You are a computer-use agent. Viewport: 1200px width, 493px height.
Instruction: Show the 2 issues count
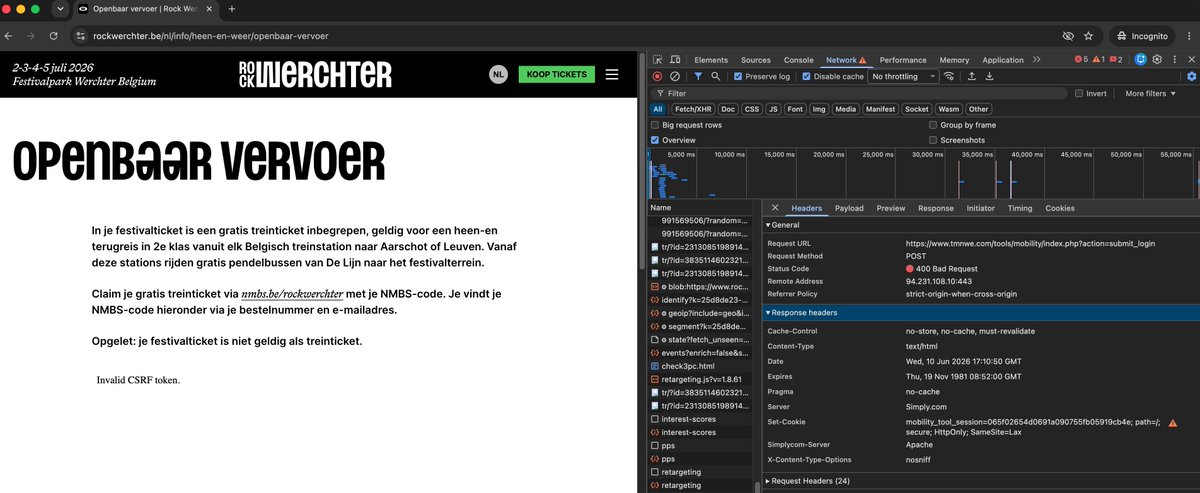pos(1115,60)
